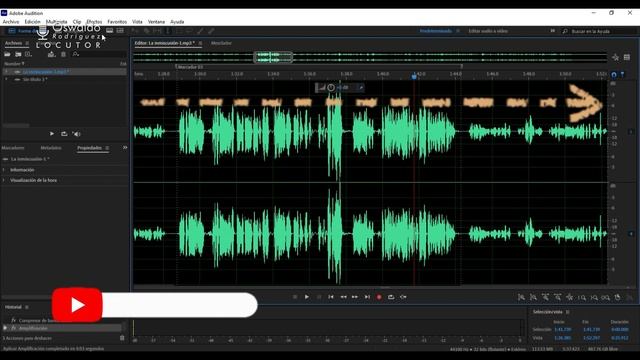Click the red record button

(x=379, y=297)
